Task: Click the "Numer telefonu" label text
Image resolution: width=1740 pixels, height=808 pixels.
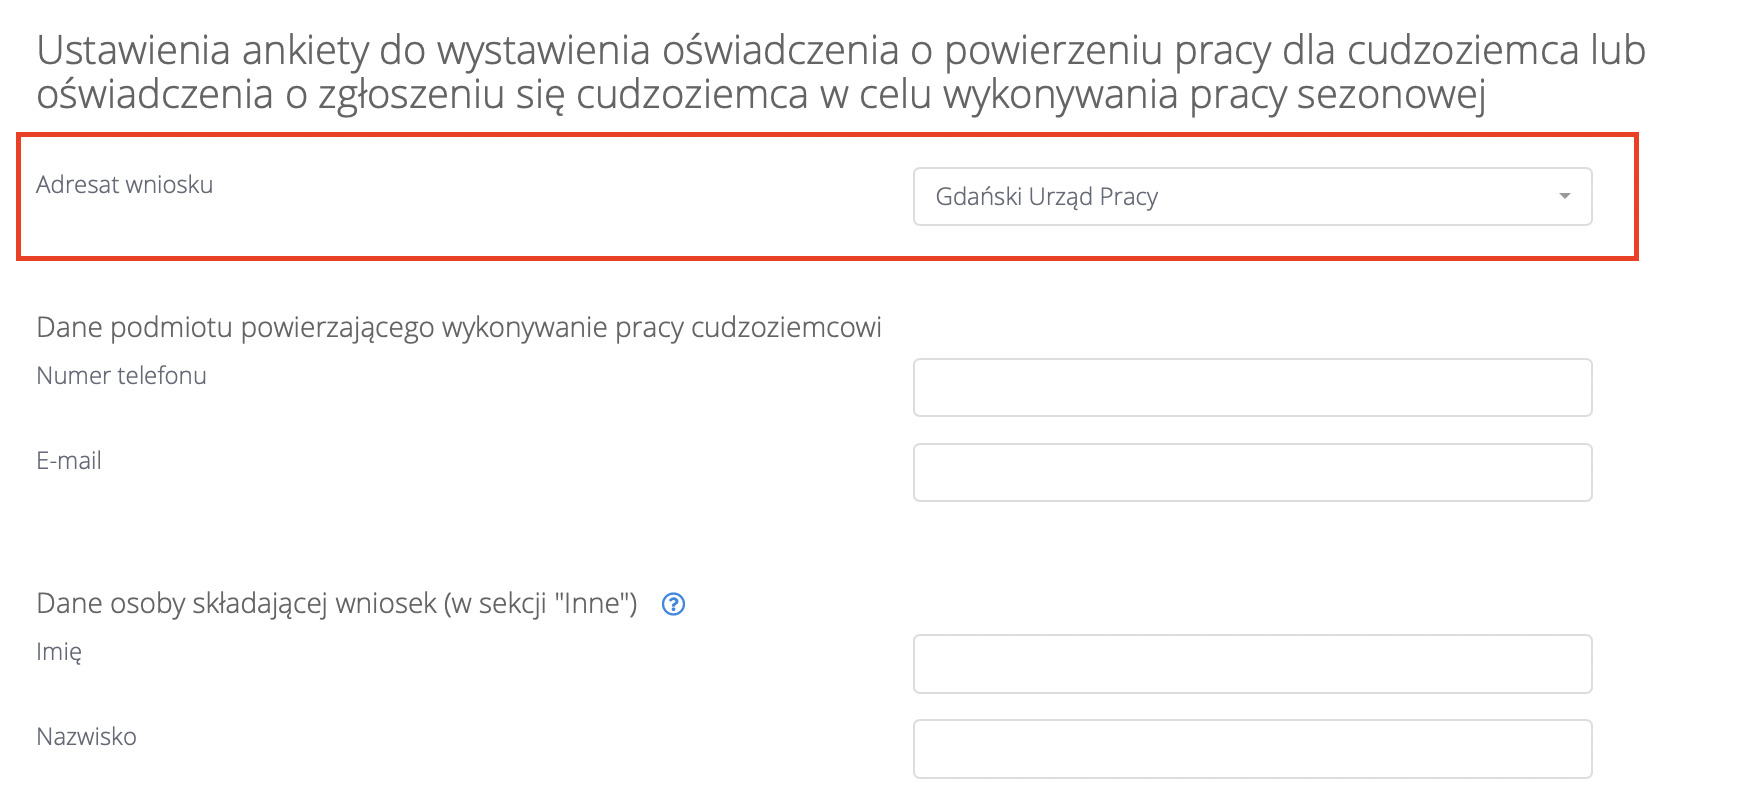Action: 121,376
